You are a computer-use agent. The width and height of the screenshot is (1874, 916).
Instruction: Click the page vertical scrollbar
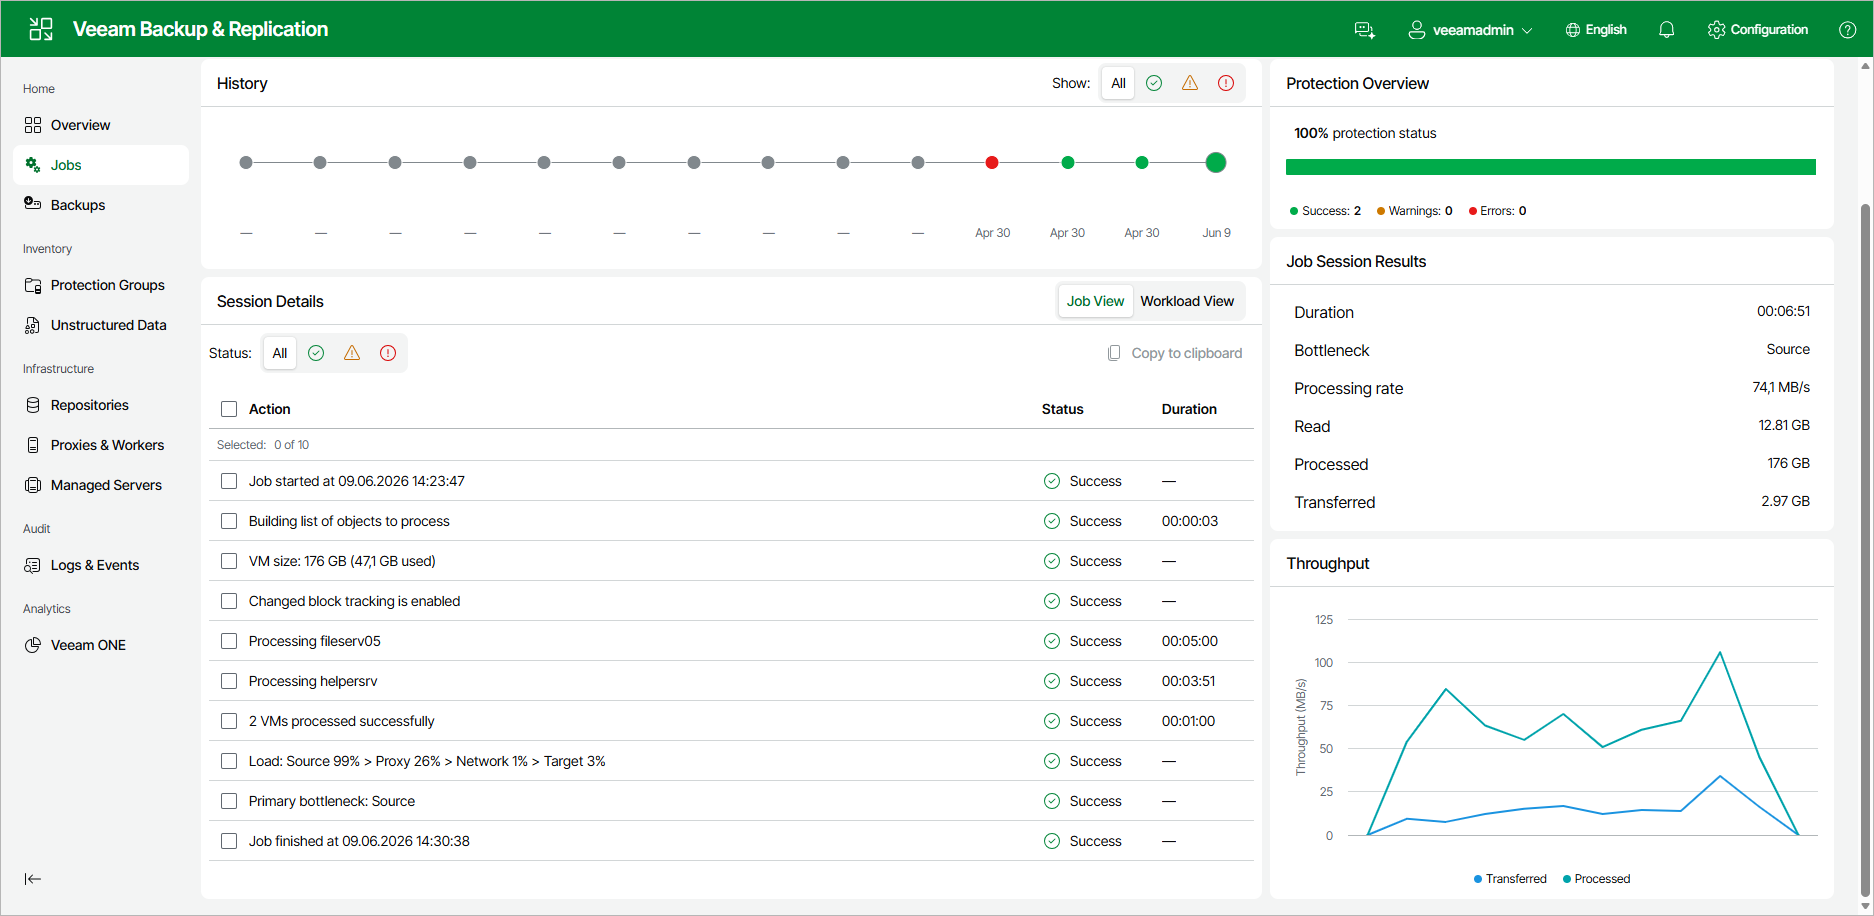coord(1865,550)
